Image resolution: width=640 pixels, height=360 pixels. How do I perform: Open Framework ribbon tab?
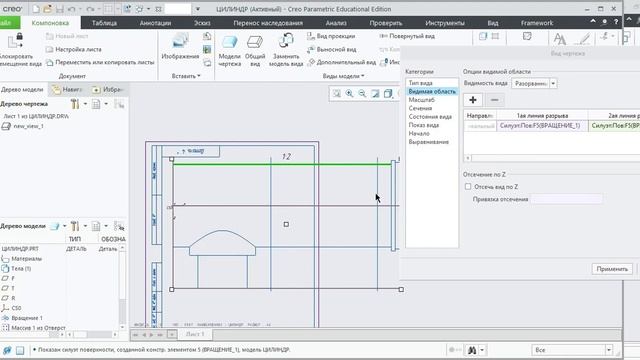[537, 23]
